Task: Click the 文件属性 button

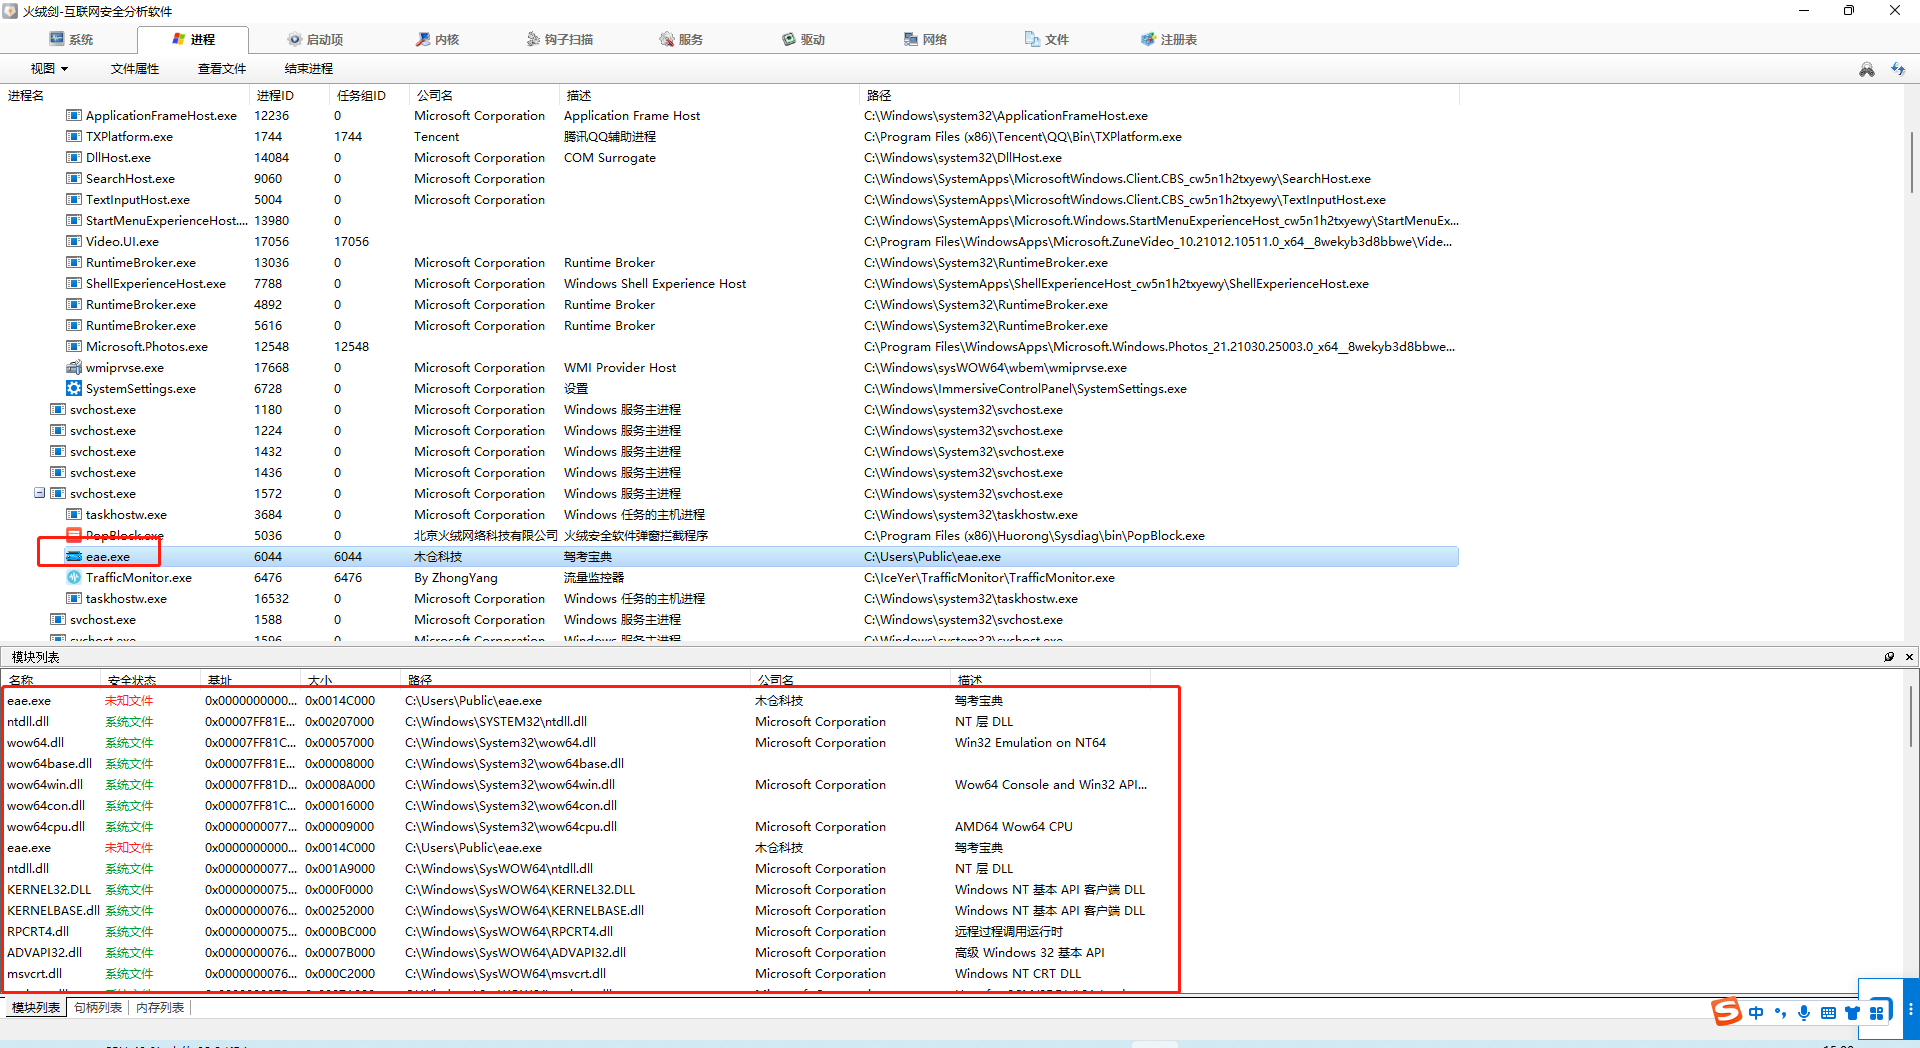Action: [135, 69]
